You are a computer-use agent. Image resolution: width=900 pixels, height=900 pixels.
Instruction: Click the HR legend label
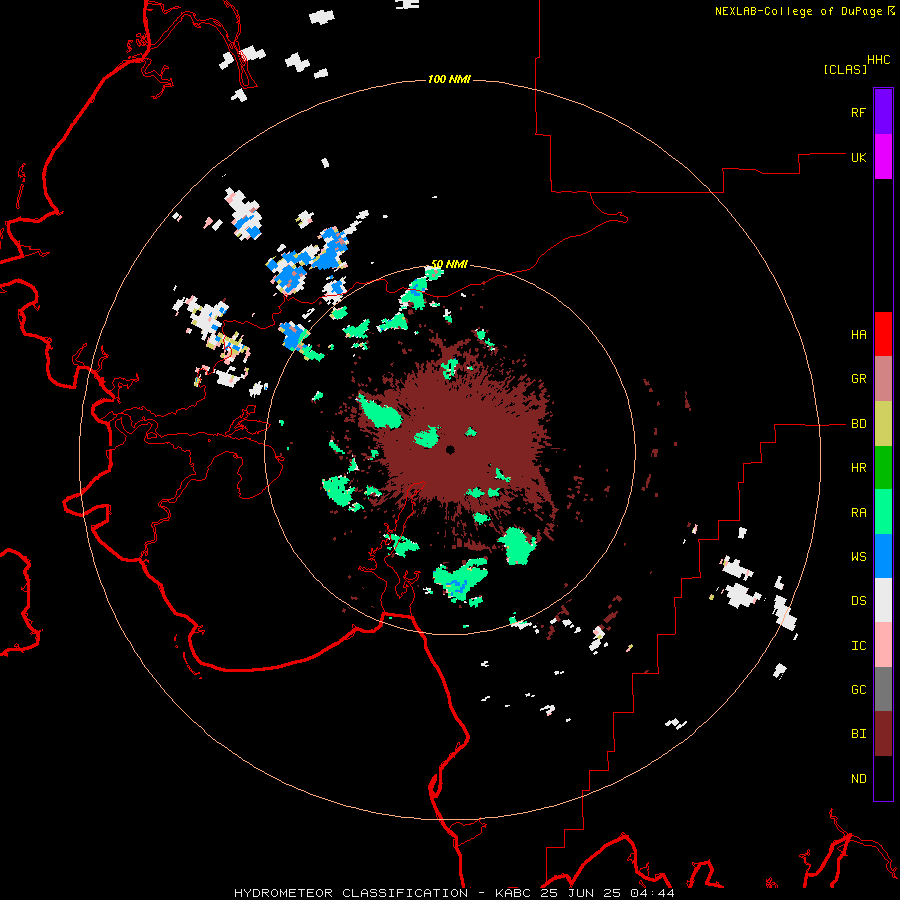(x=858, y=468)
